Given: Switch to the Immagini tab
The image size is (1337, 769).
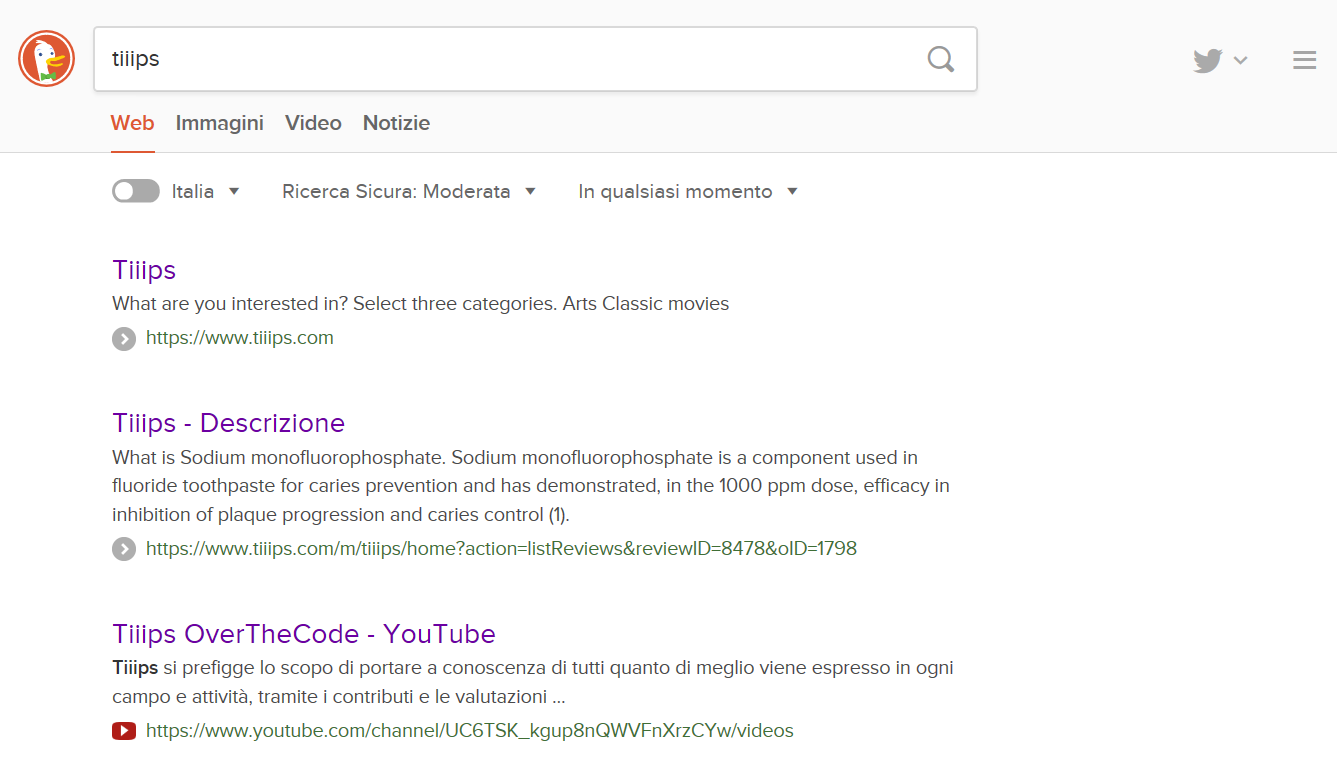Looking at the screenshot, I should tap(219, 123).
